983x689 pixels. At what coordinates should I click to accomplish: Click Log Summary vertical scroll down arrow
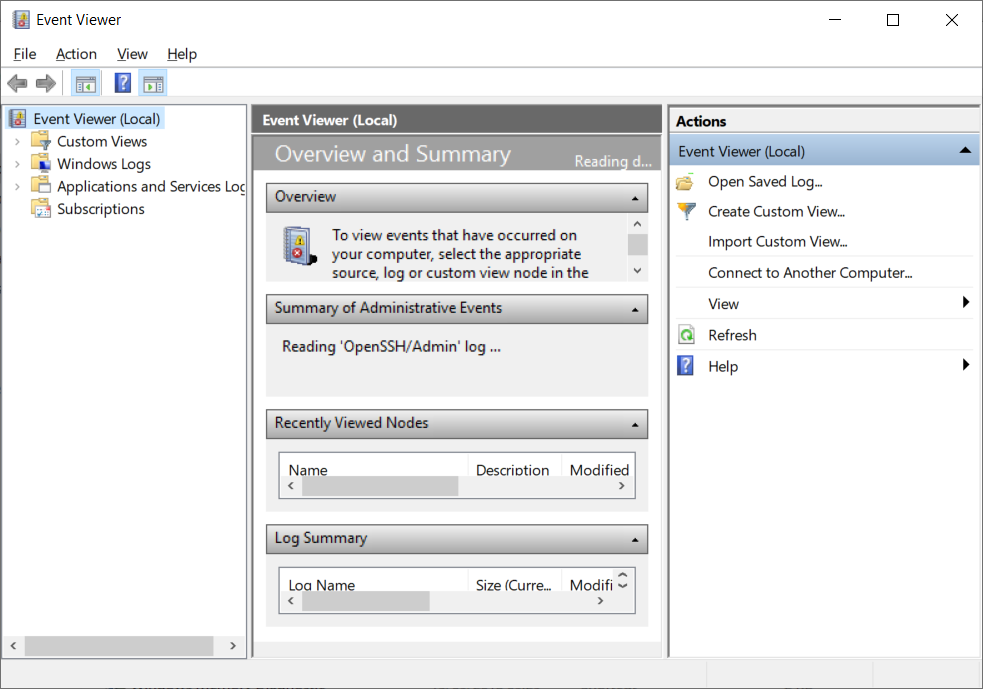623,586
